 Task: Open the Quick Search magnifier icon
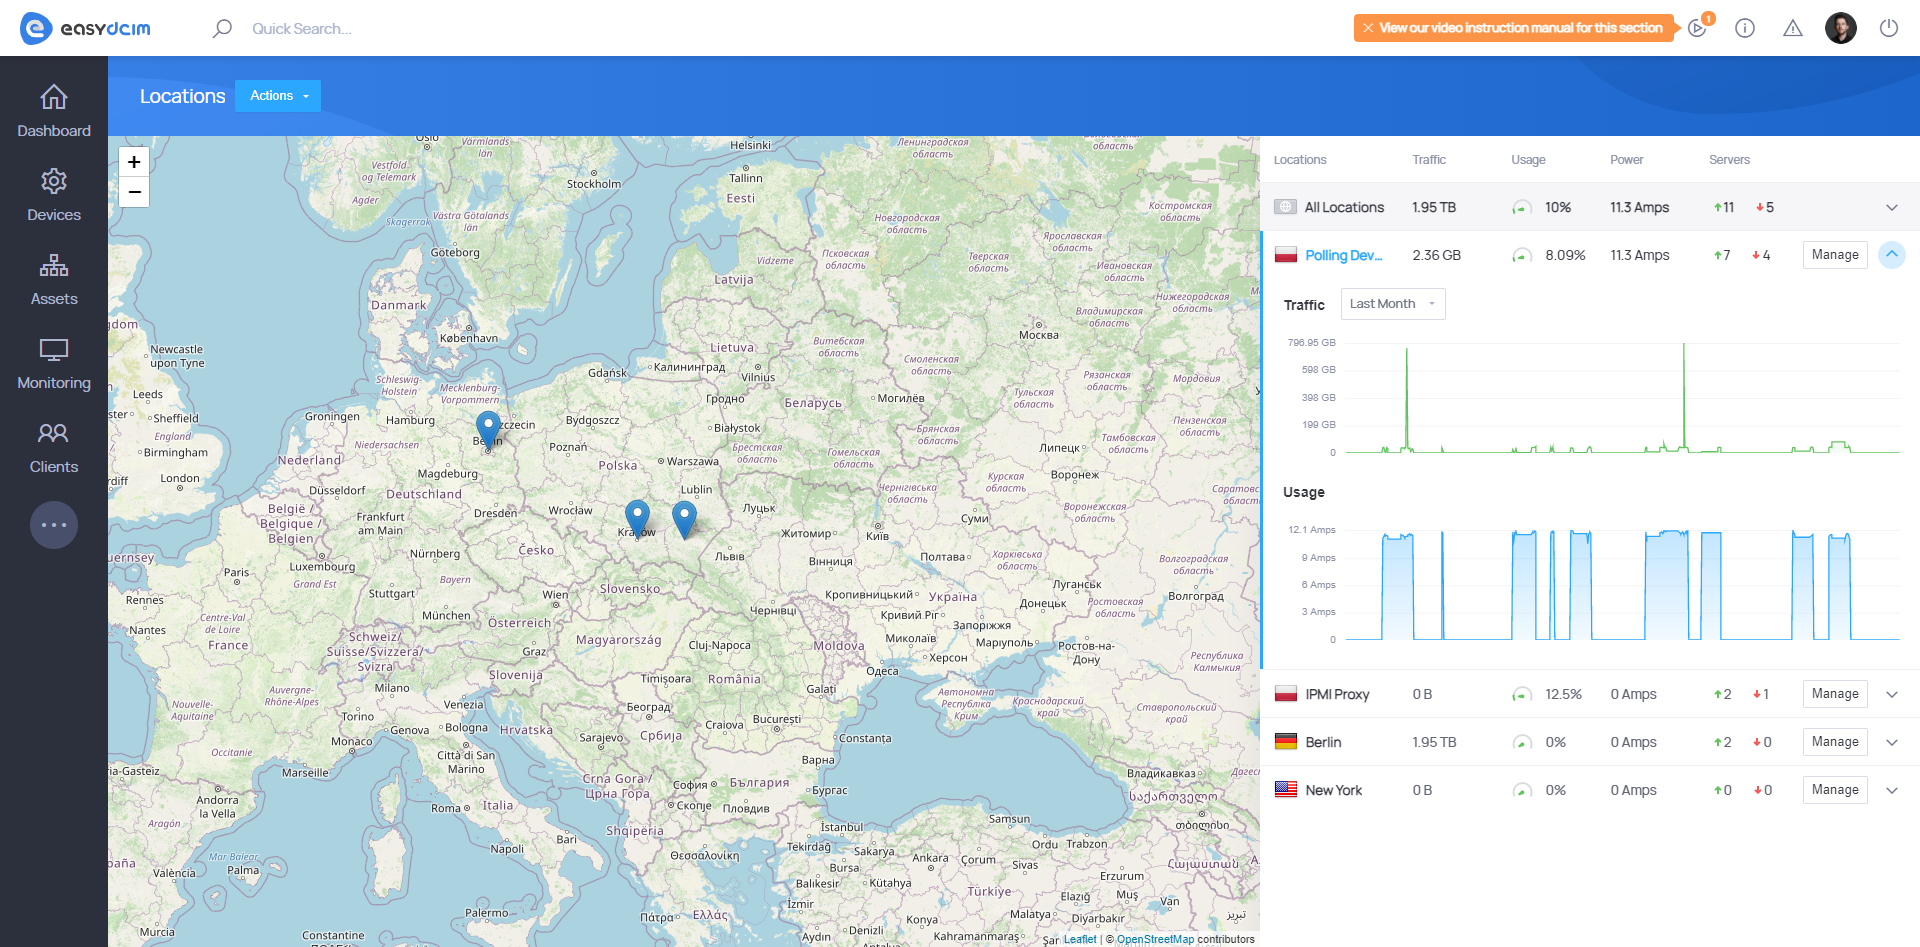[222, 28]
